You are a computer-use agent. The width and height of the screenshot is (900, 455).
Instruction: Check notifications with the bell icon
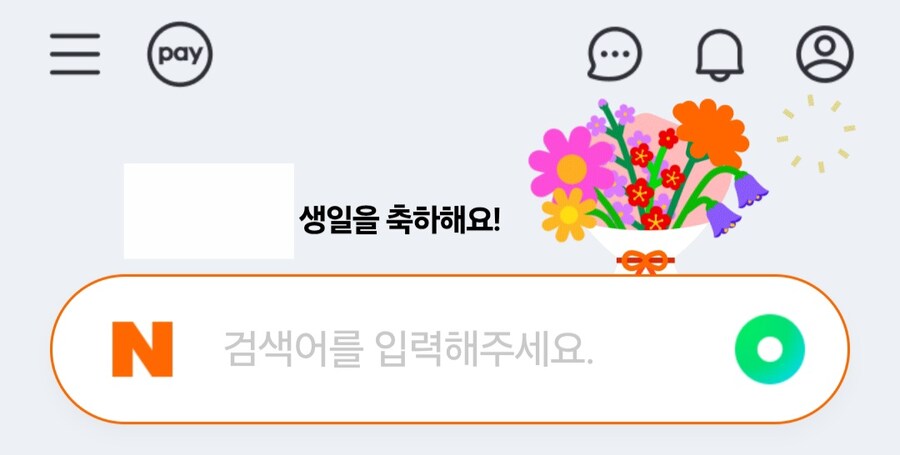click(720, 55)
